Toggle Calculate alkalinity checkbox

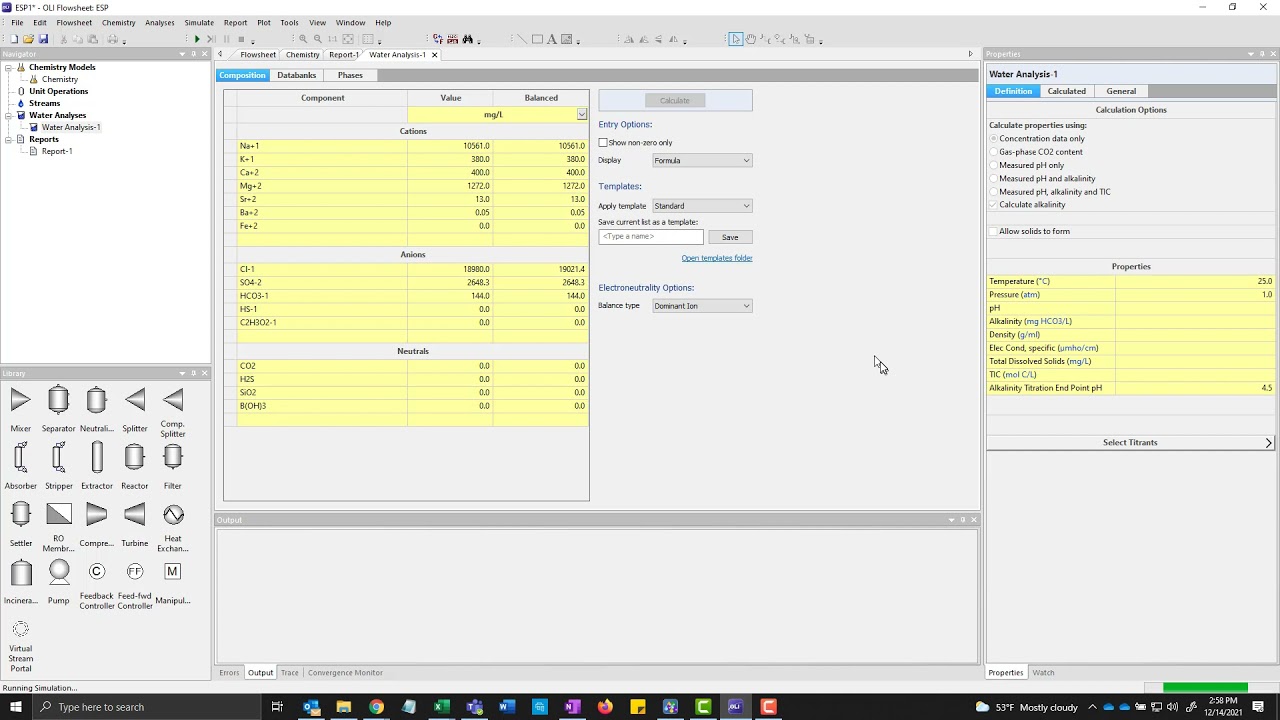point(993,205)
